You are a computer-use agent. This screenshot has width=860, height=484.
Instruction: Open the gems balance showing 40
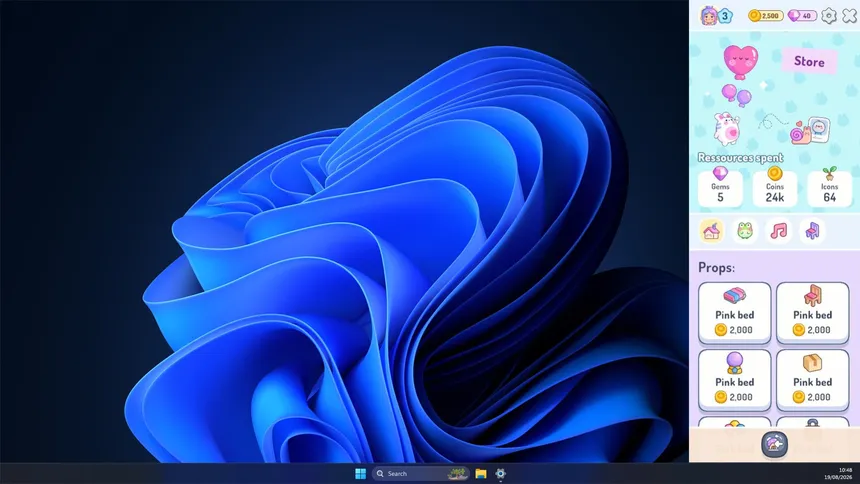coord(802,15)
